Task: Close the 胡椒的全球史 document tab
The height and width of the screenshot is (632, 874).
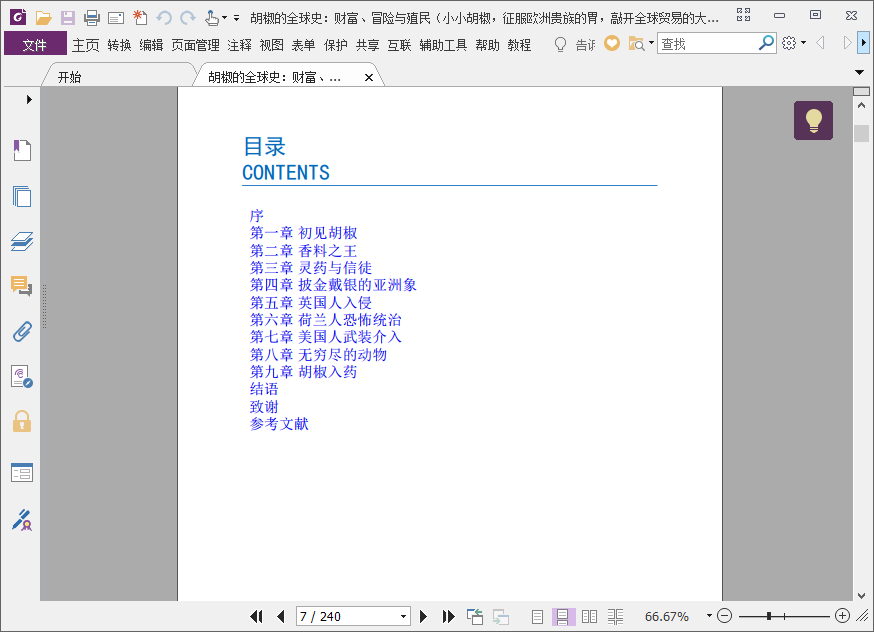Action: [368, 77]
